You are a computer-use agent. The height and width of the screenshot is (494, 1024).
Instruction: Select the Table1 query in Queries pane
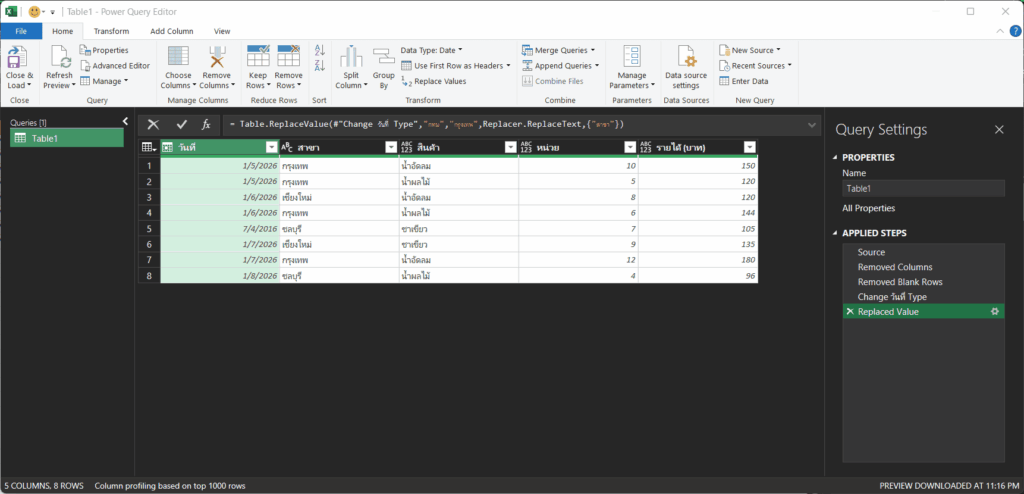pyautogui.click(x=67, y=138)
